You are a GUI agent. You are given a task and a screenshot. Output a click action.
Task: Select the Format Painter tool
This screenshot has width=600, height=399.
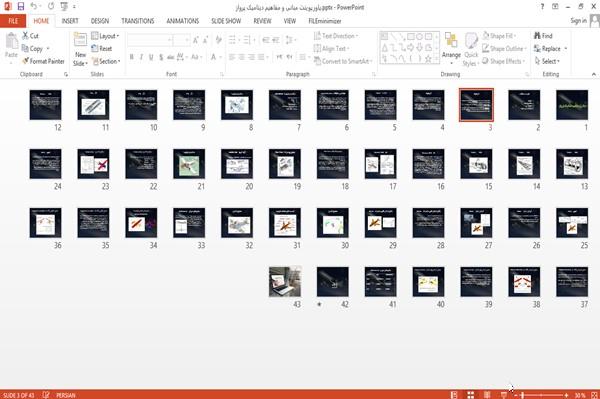pos(43,61)
